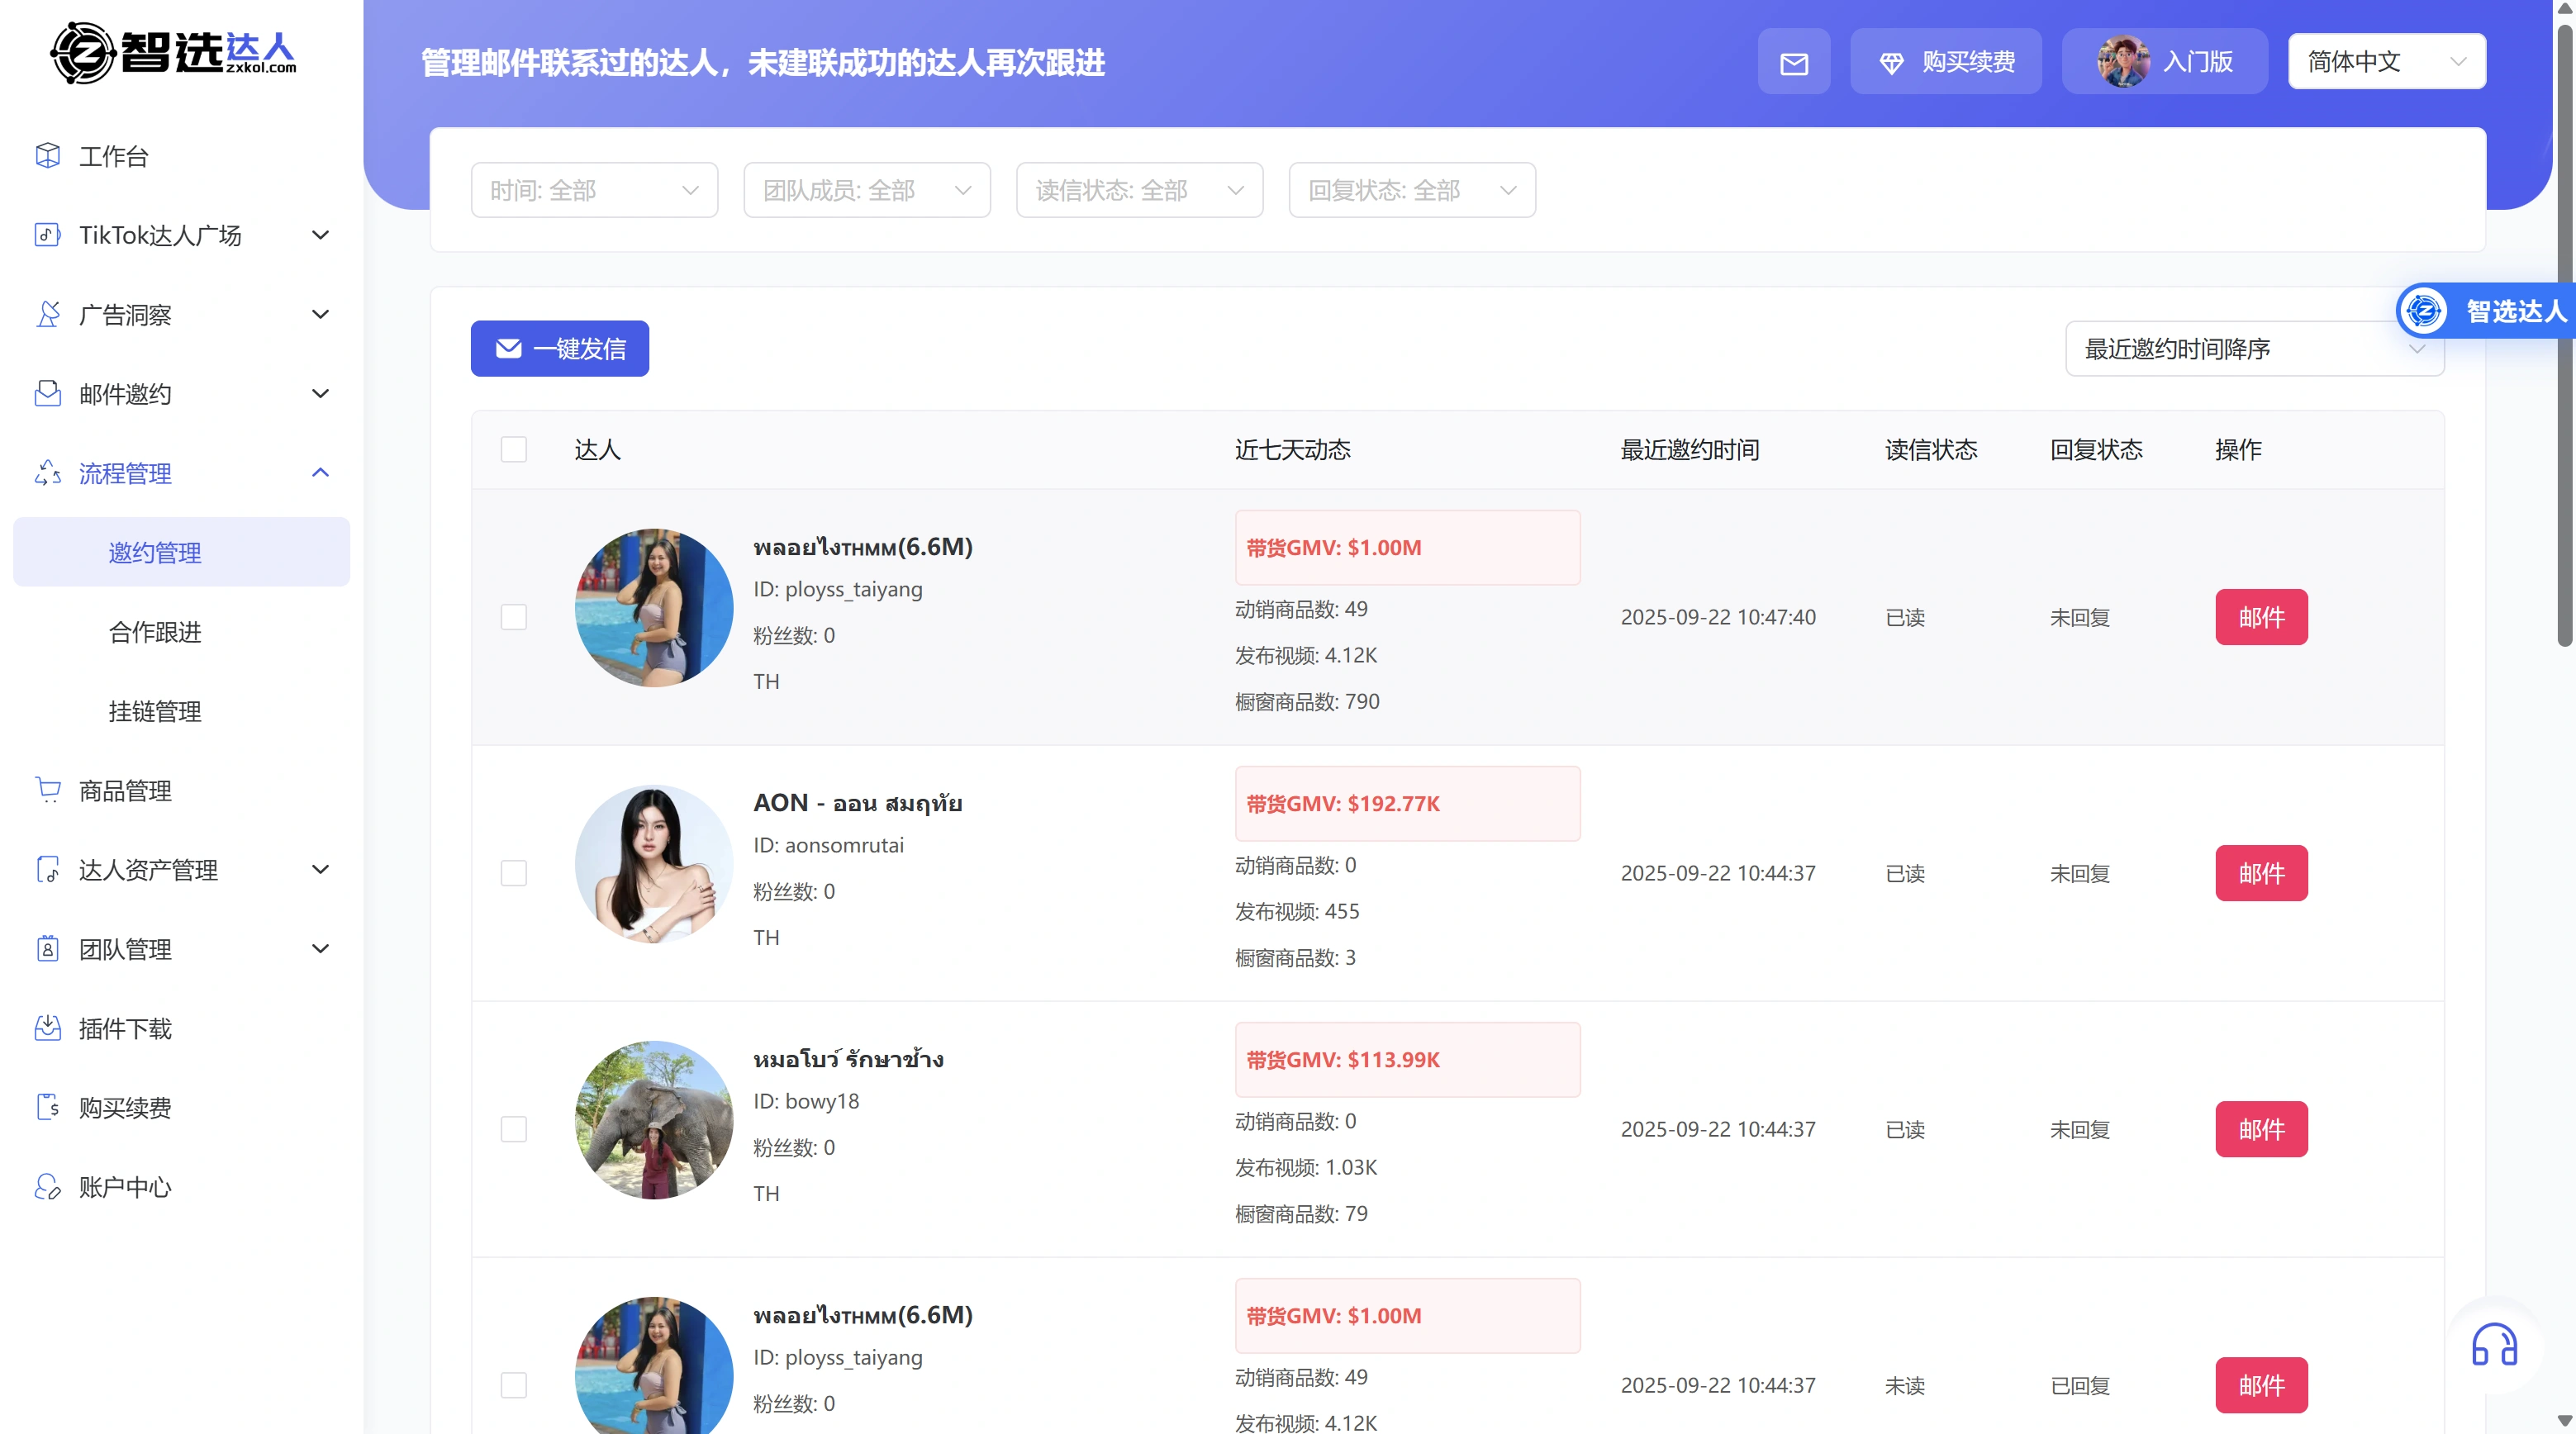Viewport: 2576px width, 1434px height.
Task: Click the headset support icon
Action: click(2493, 1345)
